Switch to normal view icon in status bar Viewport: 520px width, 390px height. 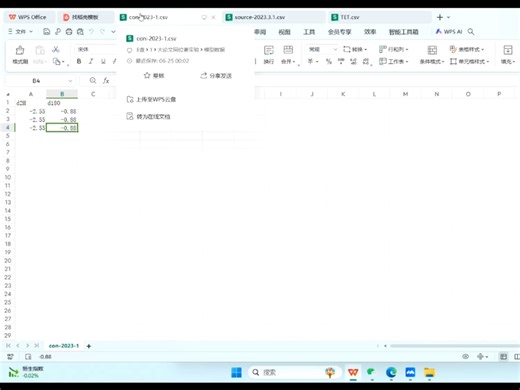(503, 357)
